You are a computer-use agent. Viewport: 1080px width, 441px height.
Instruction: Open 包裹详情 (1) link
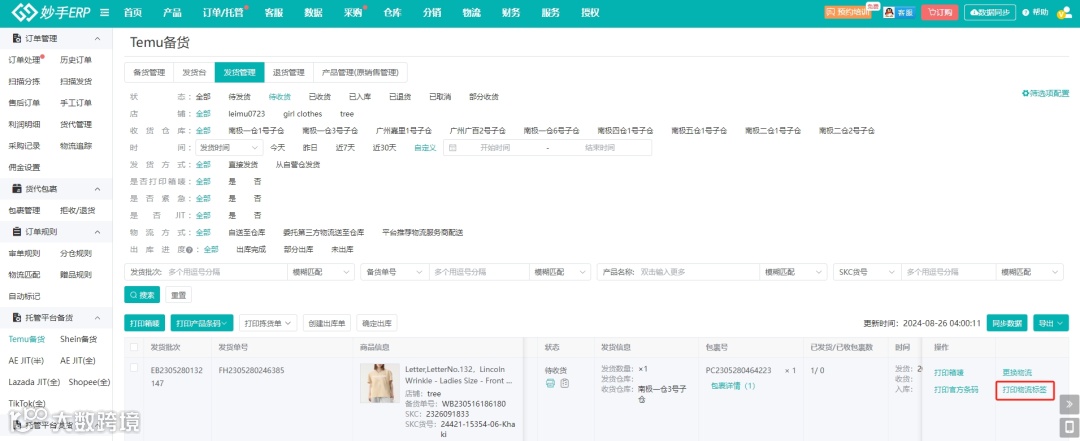[733, 386]
